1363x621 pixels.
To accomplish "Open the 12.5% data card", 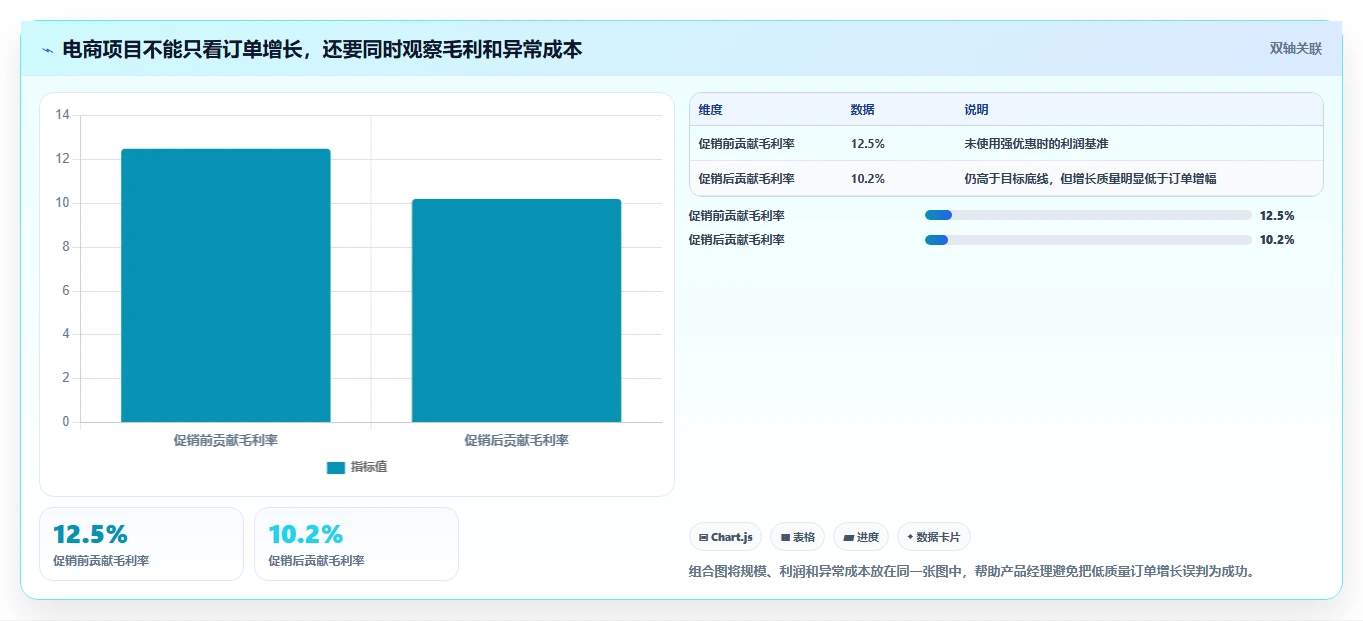I will [141, 544].
